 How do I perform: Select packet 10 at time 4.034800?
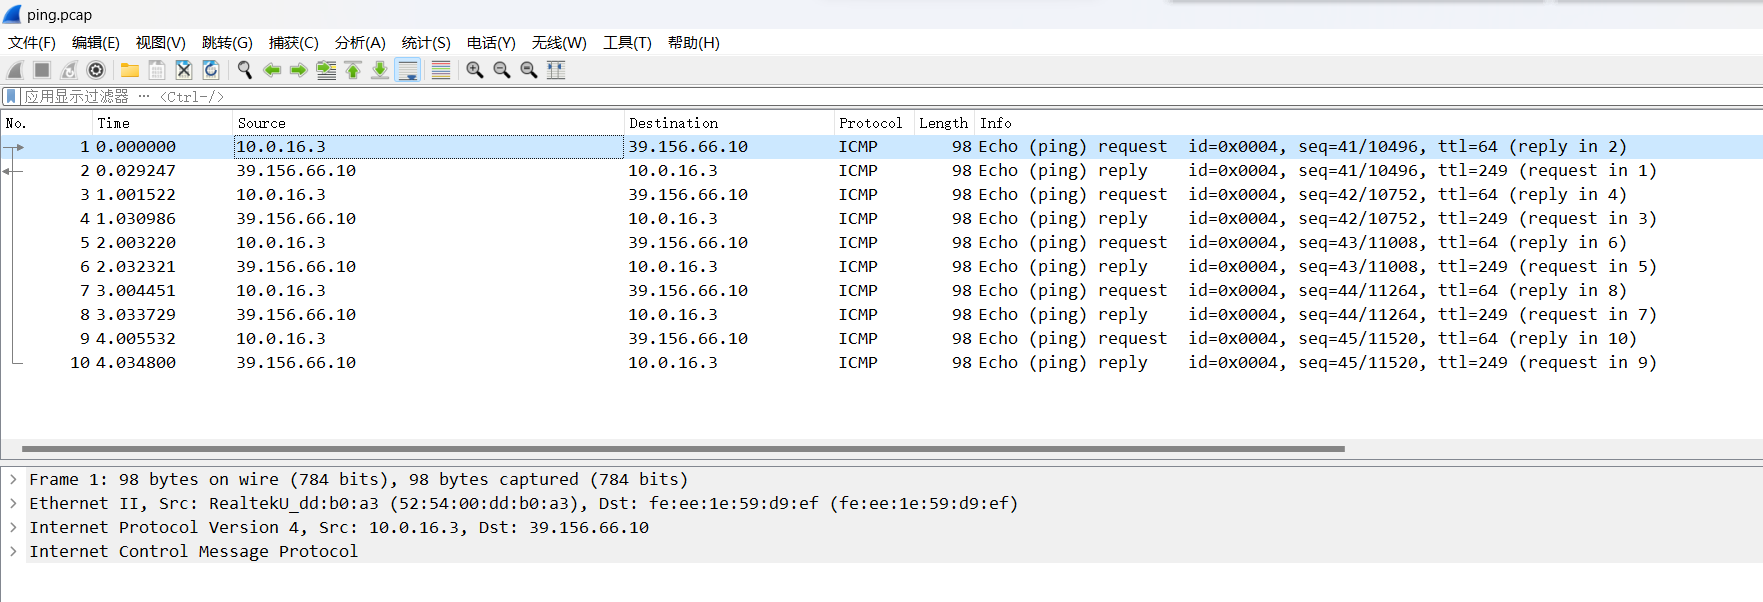[881, 363]
